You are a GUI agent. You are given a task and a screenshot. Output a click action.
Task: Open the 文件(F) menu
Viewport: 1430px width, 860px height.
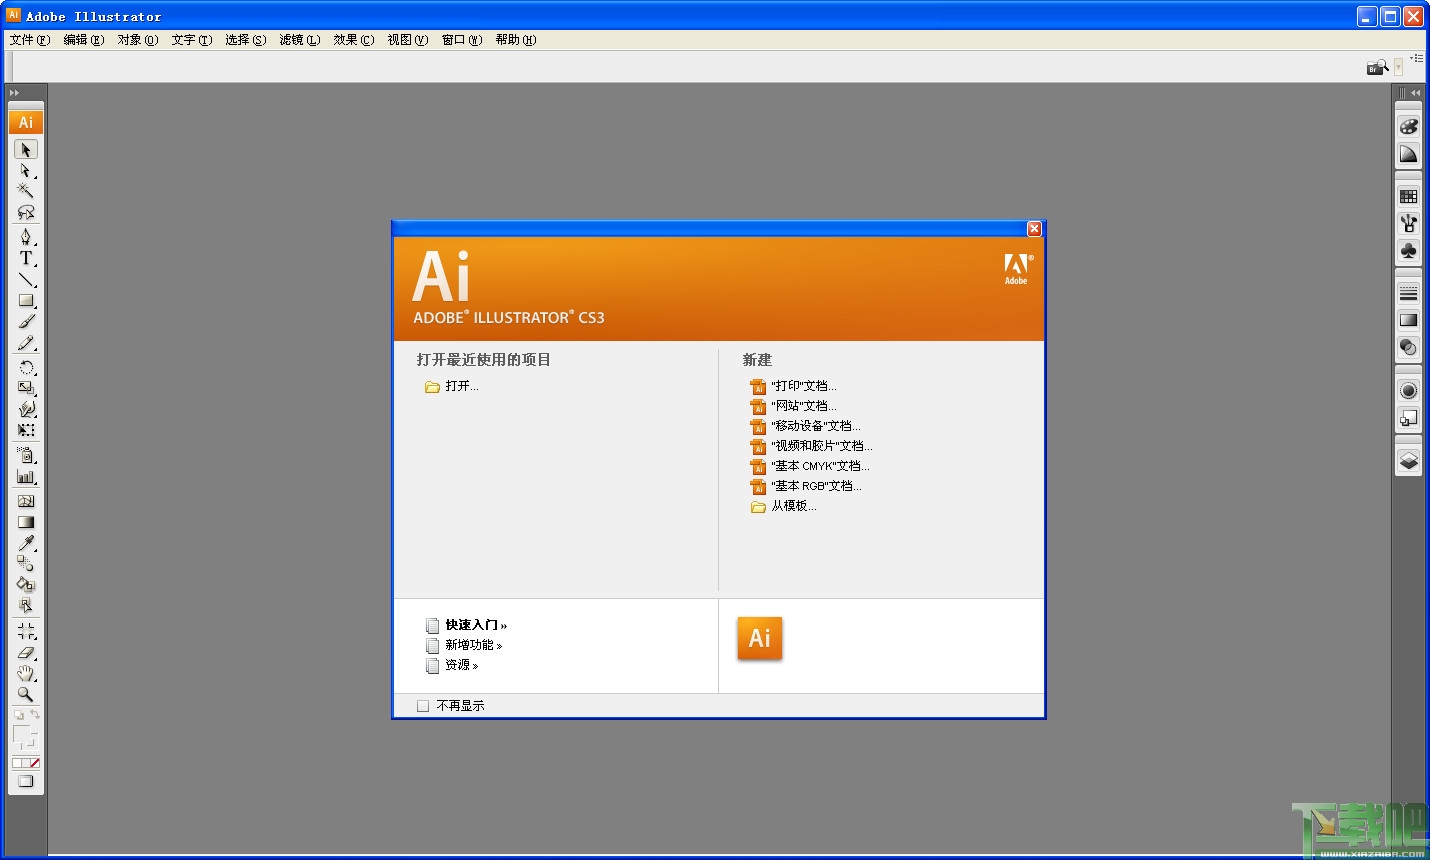[x=29, y=40]
